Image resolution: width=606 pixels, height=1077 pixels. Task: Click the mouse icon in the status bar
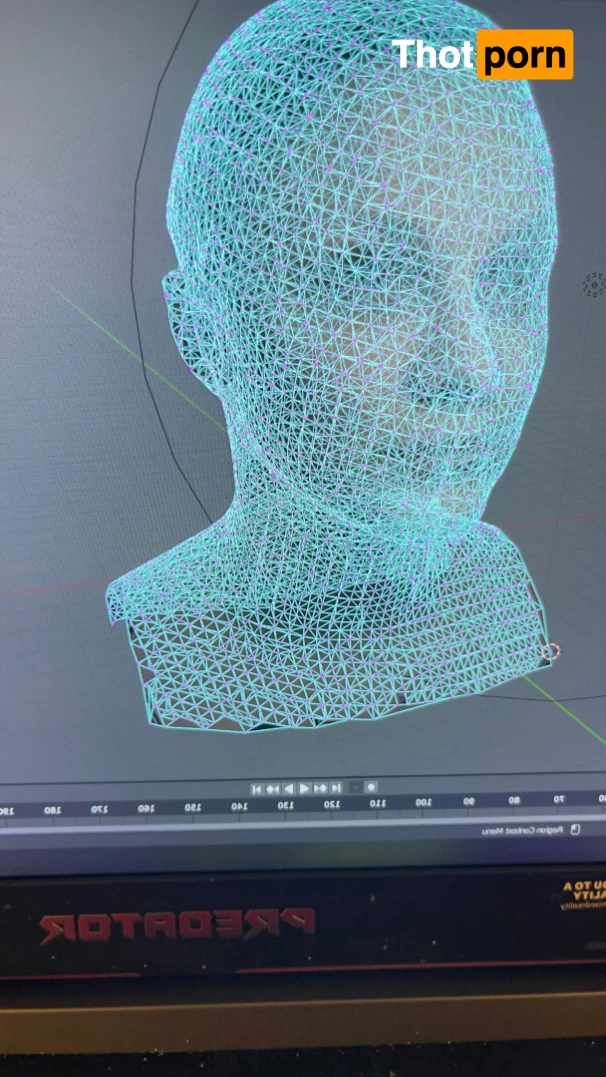[574, 829]
